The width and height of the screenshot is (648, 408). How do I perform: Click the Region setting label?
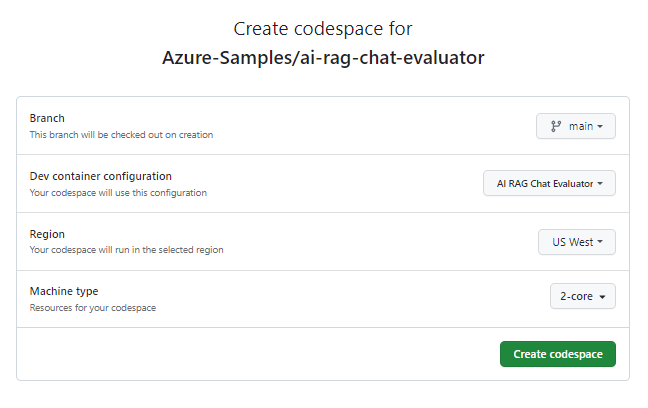coord(47,234)
